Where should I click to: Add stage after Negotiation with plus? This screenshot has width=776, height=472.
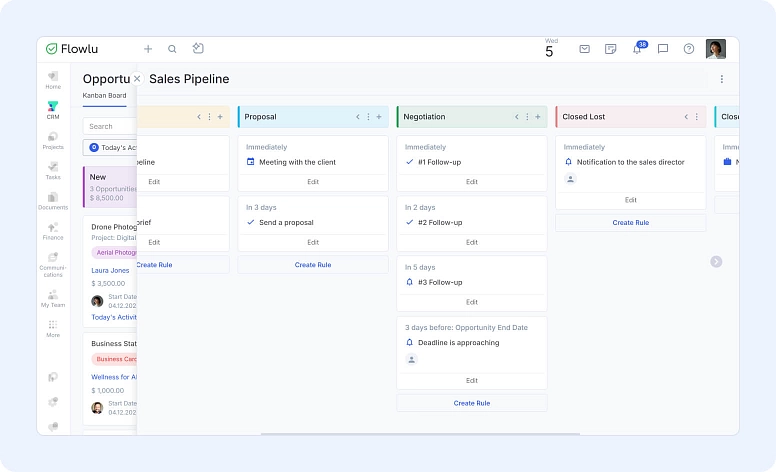tap(537, 117)
